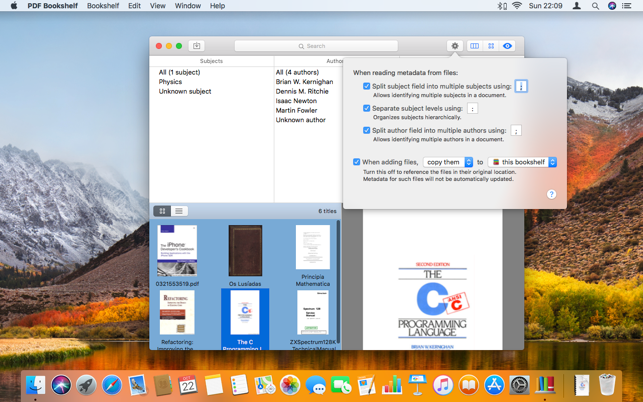643x402 pixels.
Task: Select the Principia Mathematica thumbnail
Action: [x=313, y=247]
